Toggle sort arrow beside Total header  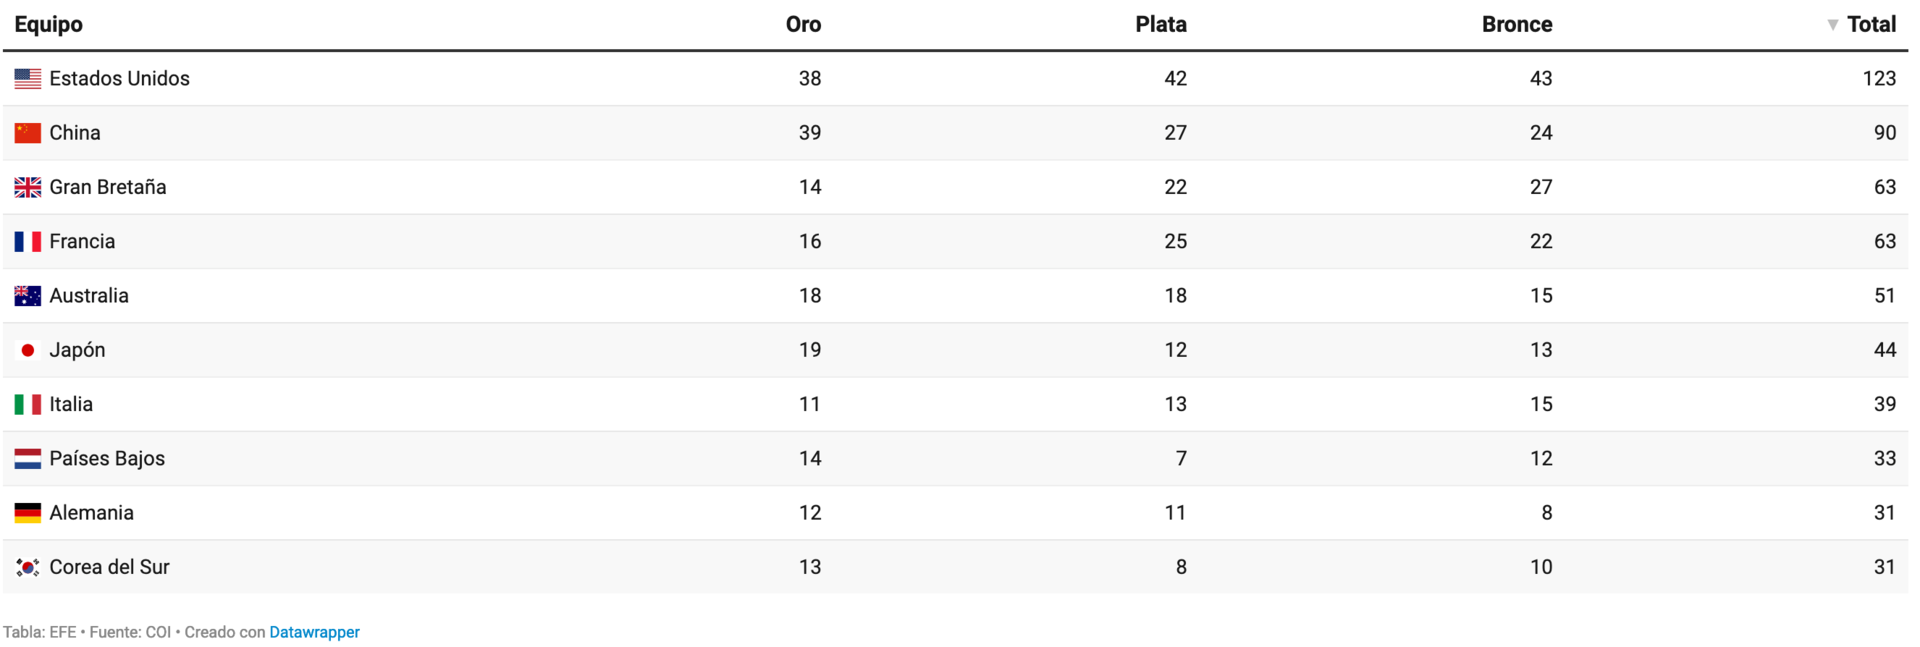(x=1832, y=25)
